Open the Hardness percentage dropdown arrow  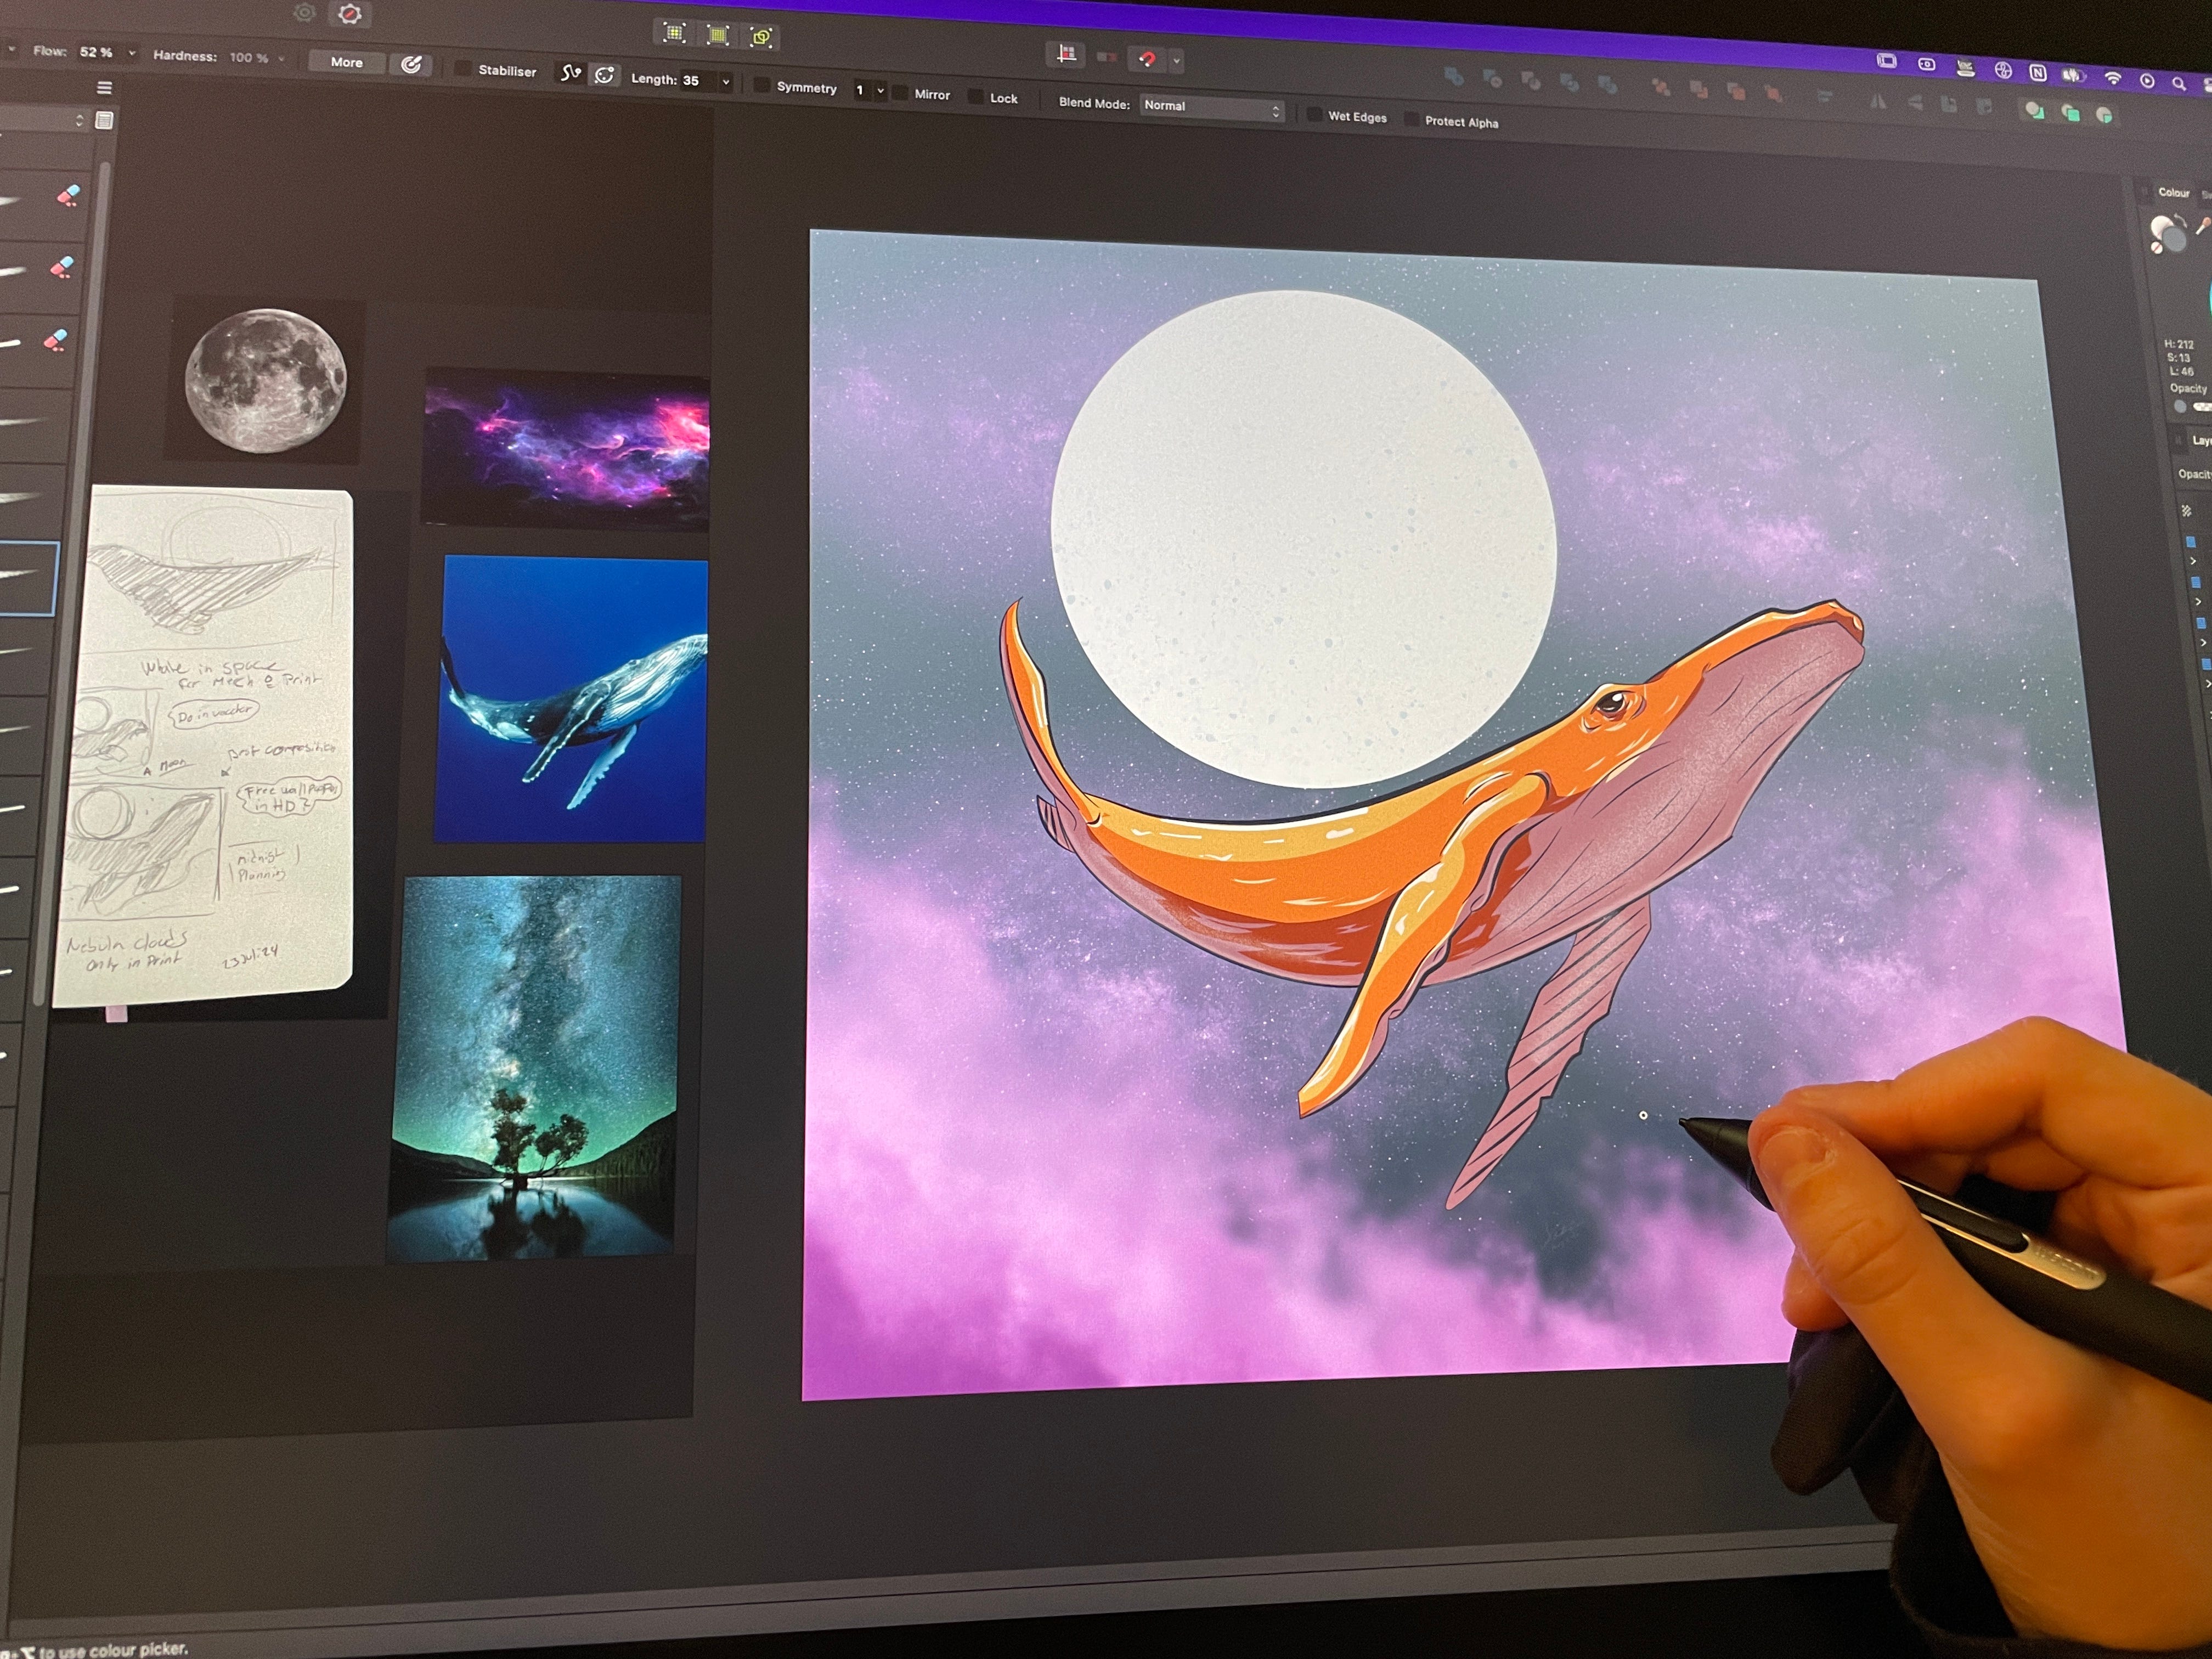(281, 60)
